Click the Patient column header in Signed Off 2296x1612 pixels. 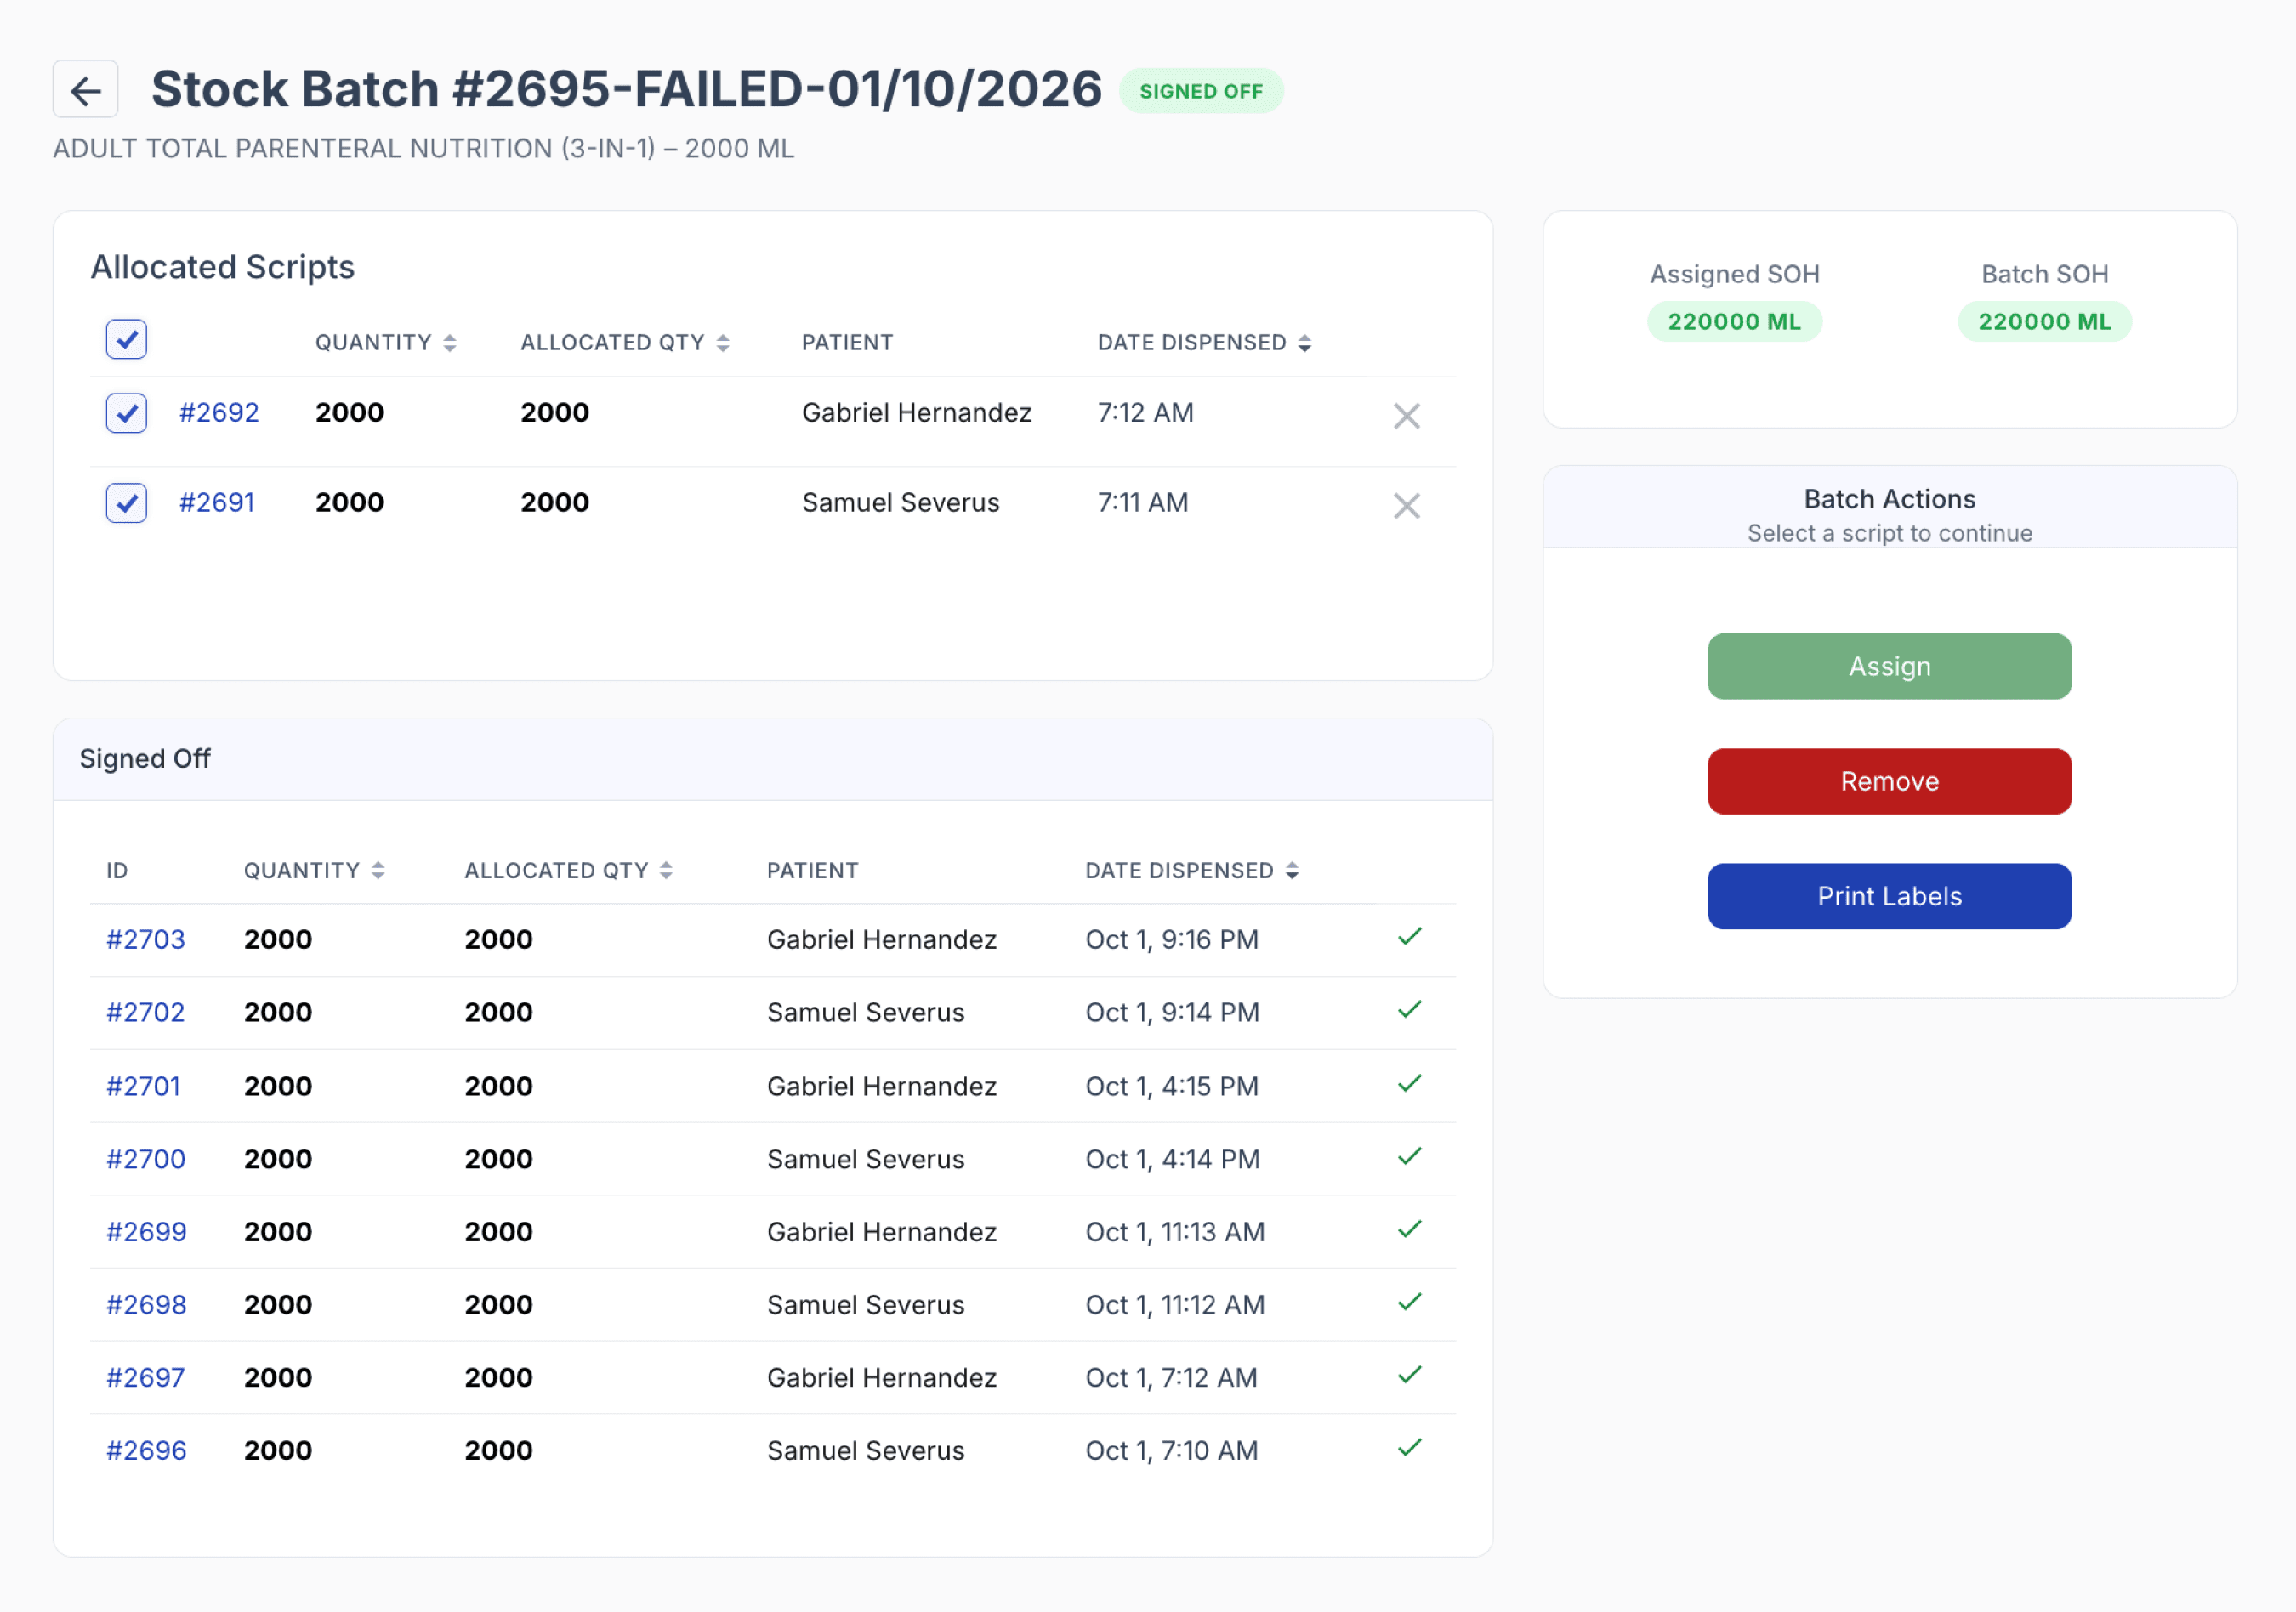(812, 871)
